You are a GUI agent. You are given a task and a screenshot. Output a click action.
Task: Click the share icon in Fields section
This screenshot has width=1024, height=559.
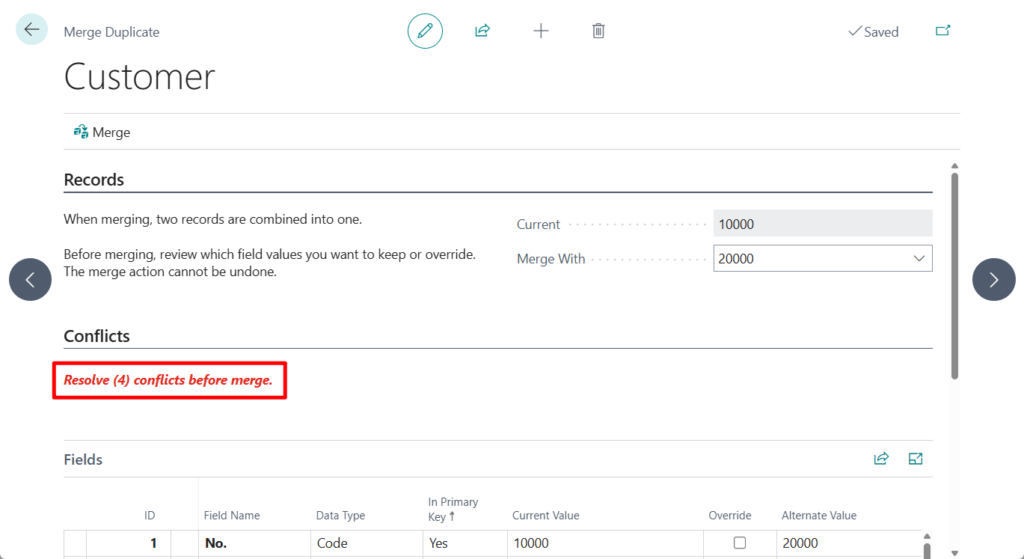[881, 459]
